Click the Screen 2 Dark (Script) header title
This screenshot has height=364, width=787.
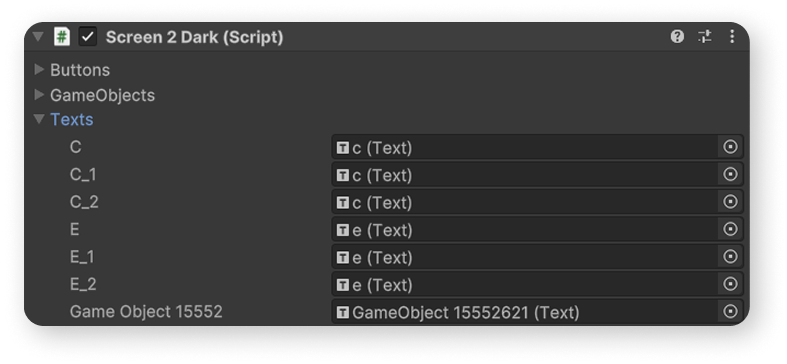coord(195,37)
